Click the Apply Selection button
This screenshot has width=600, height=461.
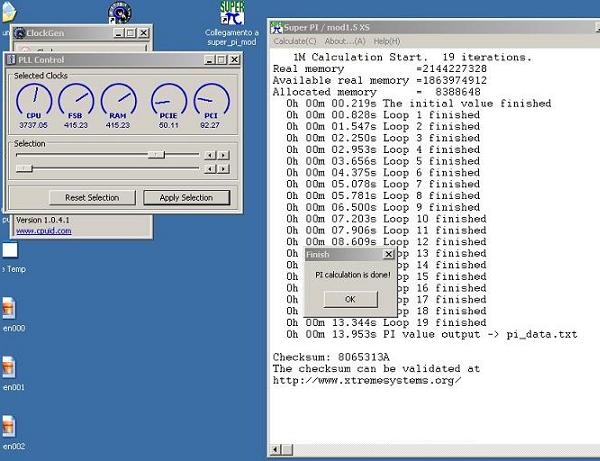186,197
